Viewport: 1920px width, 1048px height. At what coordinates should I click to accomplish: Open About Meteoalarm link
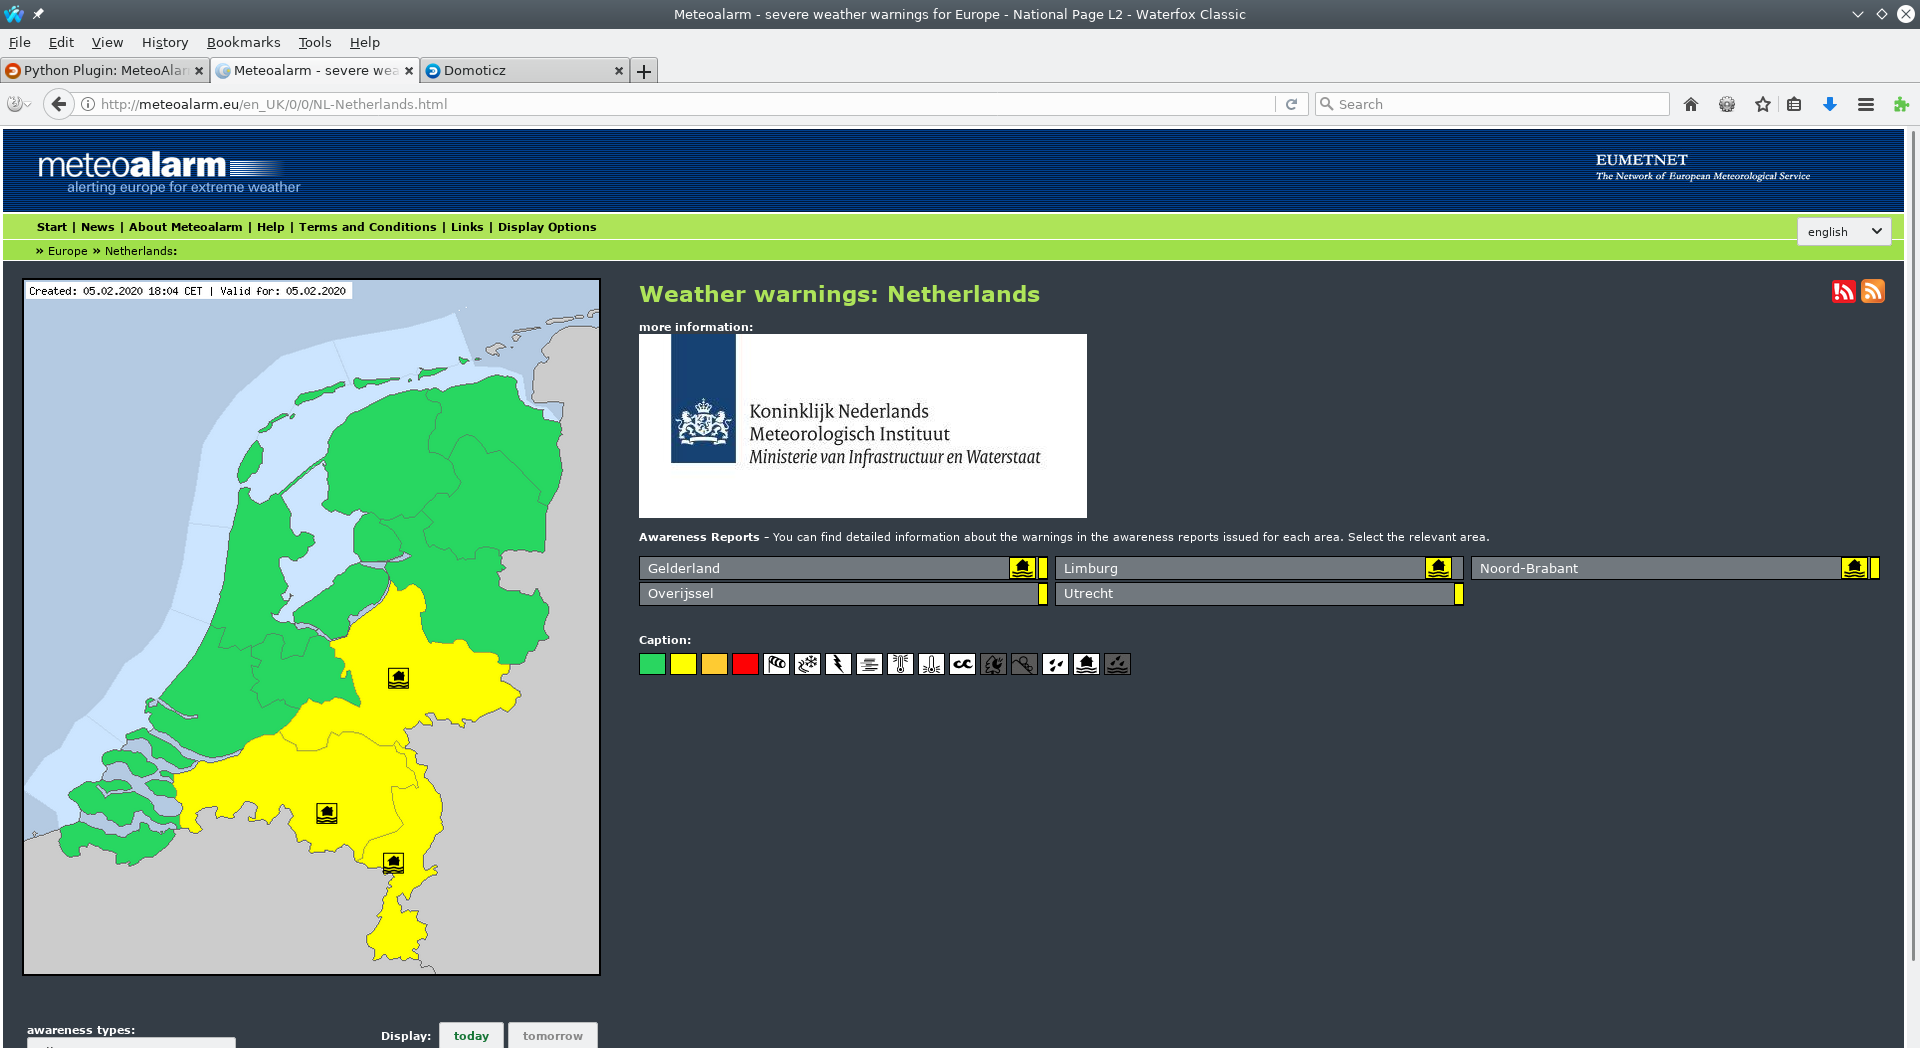[x=185, y=227]
